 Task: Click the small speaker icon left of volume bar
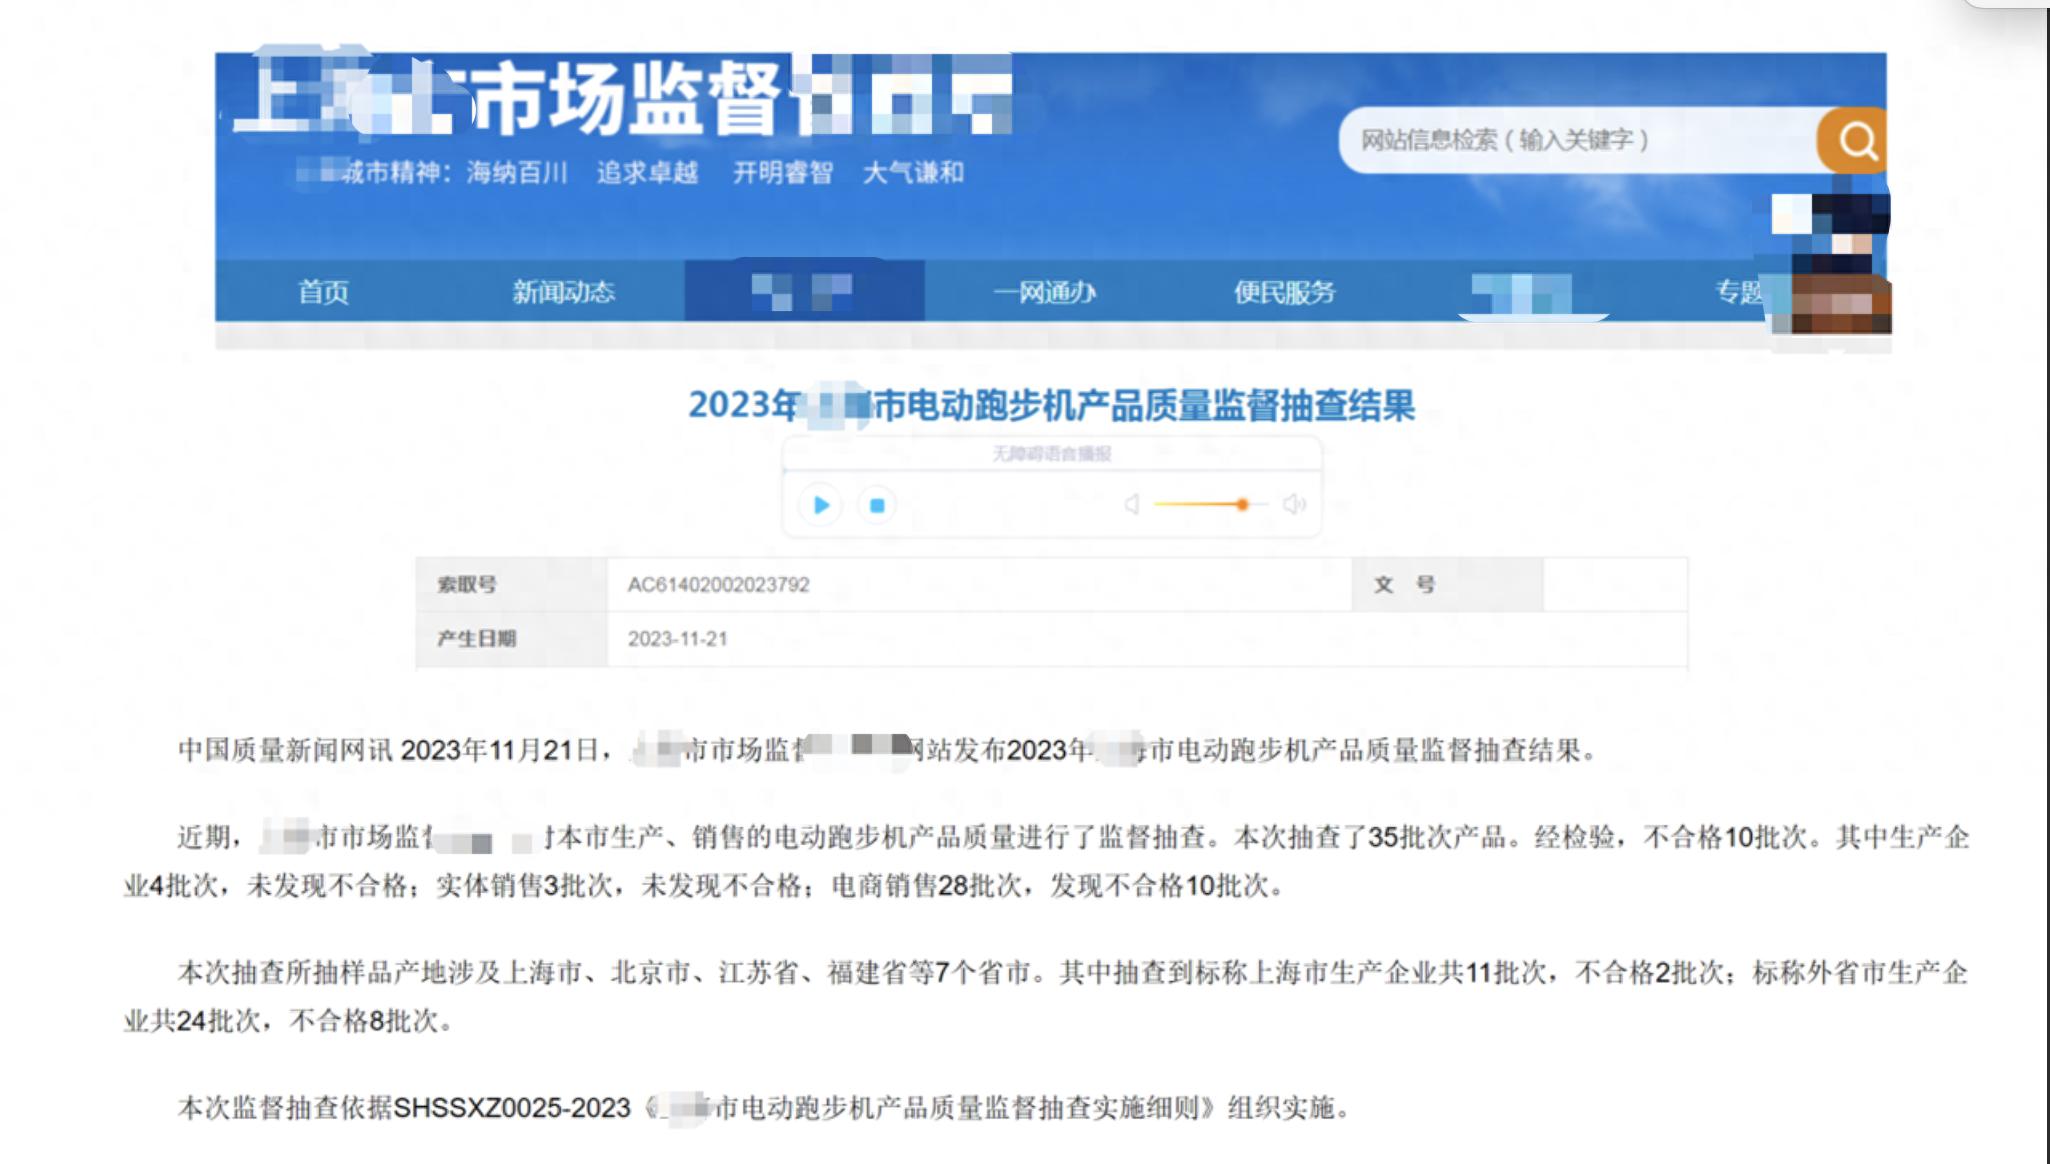[x=1131, y=506]
